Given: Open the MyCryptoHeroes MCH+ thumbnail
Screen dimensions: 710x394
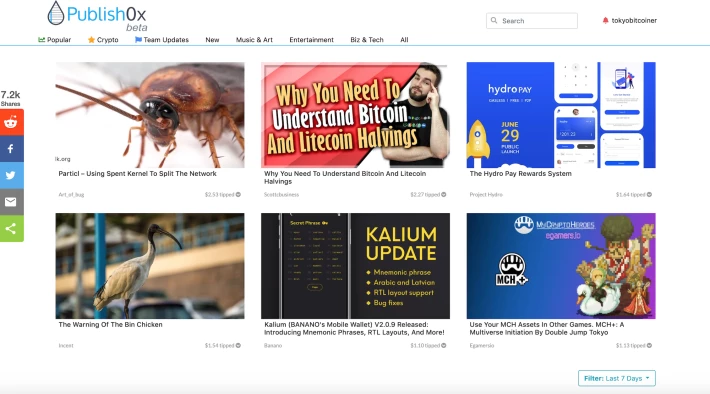Looking at the screenshot, I should click(x=561, y=266).
